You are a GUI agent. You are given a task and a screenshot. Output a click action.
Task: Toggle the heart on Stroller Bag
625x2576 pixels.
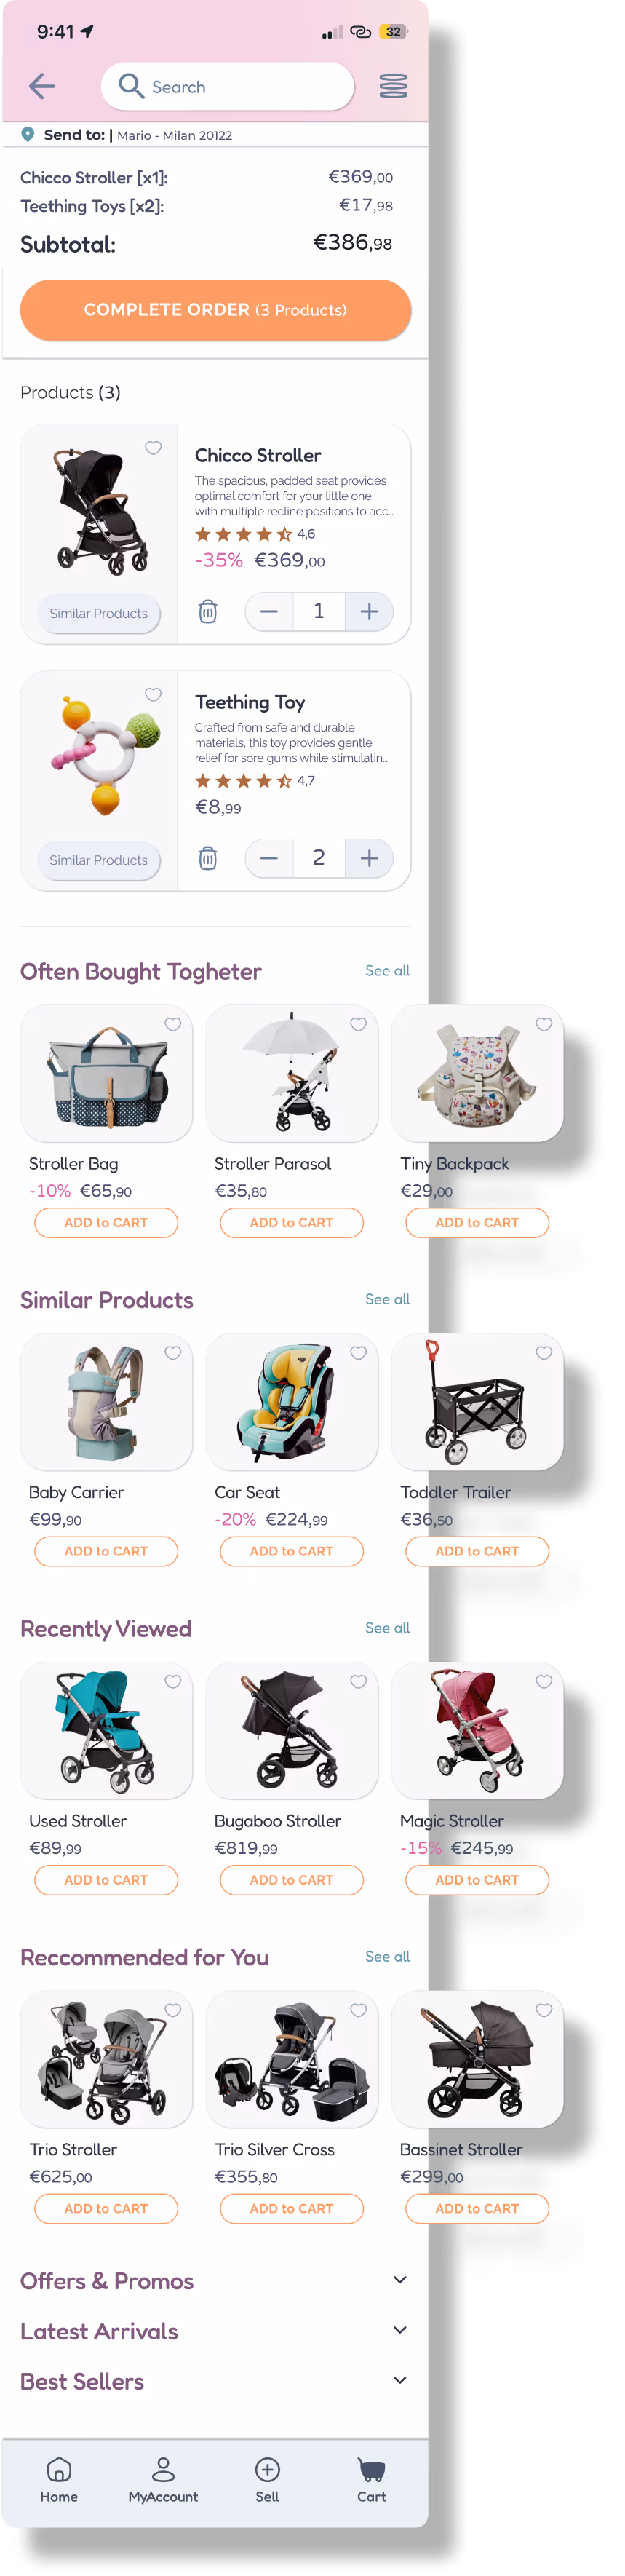pyautogui.click(x=173, y=1024)
